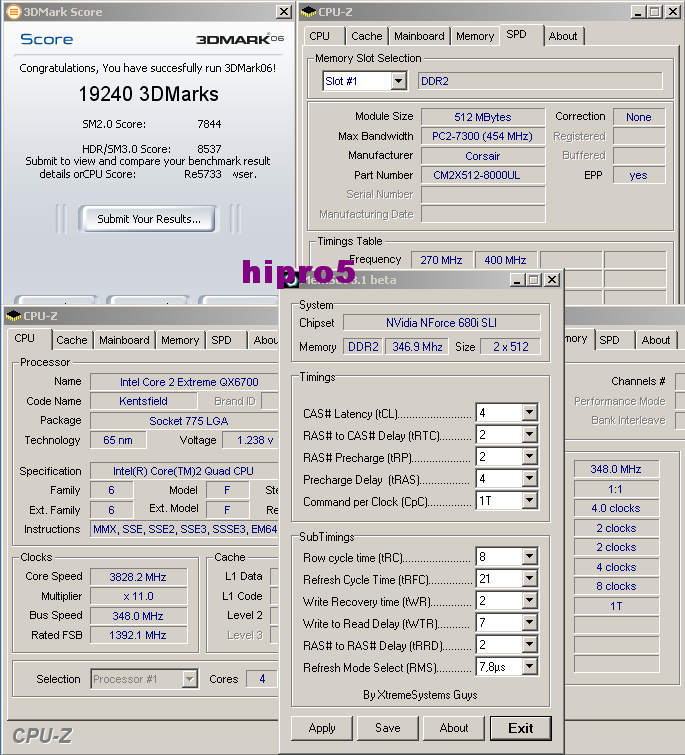Viewport: 685px width, 755px height.
Task: Open CPU tab in upper CPU-Z window
Action: (x=320, y=36)
